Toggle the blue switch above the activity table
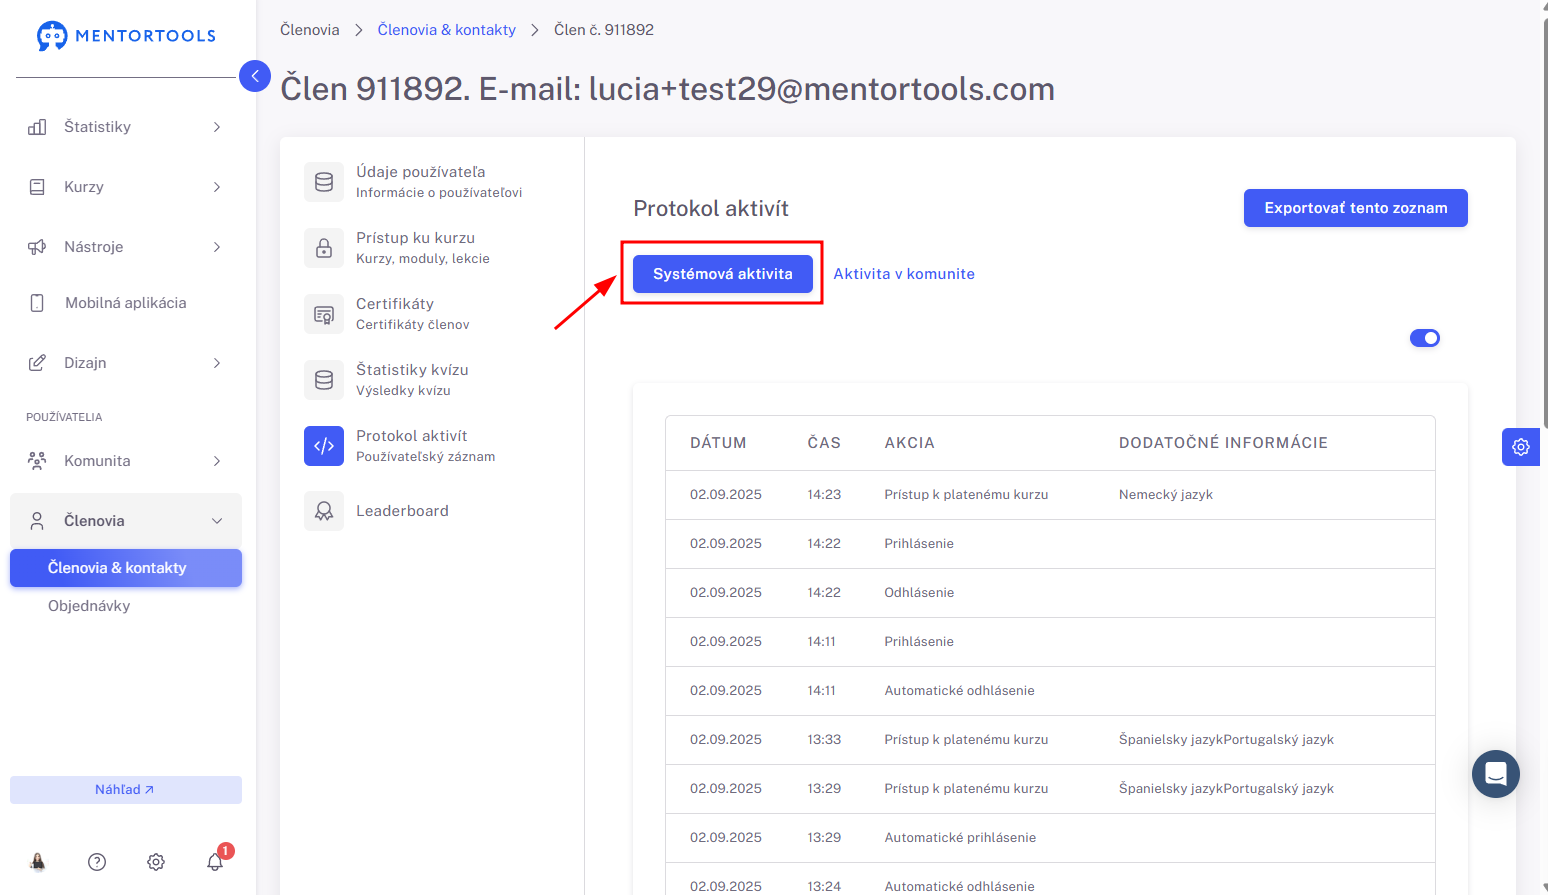1548x895 pixels. pyautogui.click(x=1425, y=338)
